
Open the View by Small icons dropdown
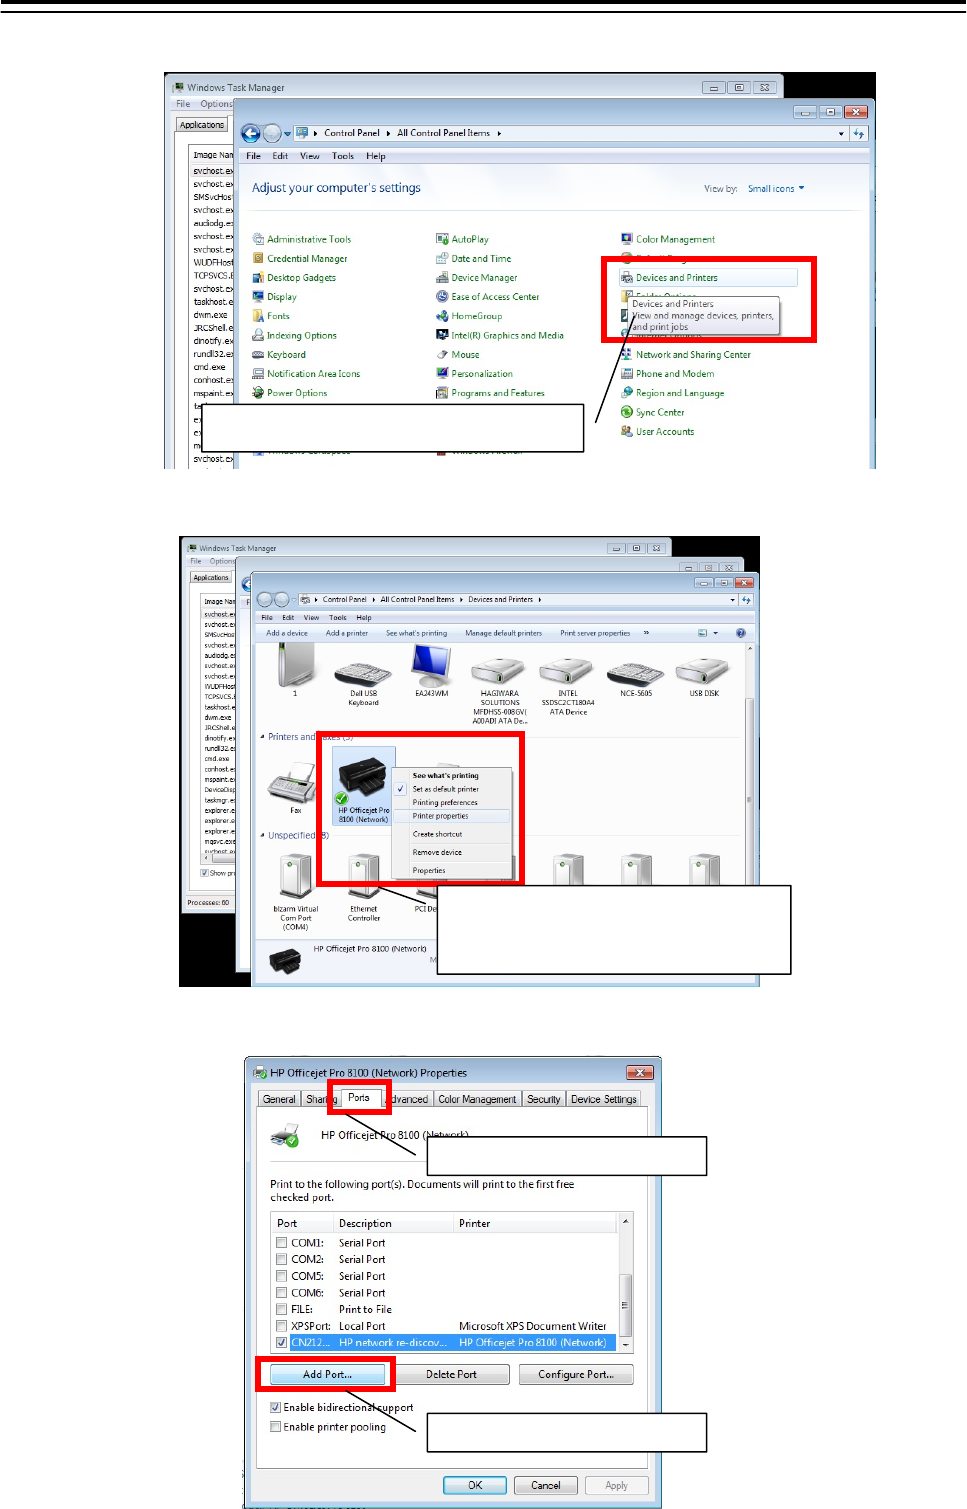776,188
